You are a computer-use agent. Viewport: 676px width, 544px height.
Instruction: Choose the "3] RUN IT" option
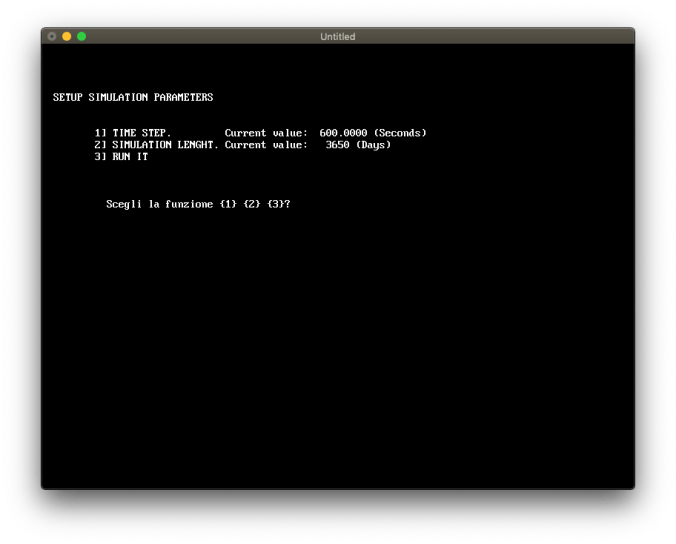click(x=121, y=157)
